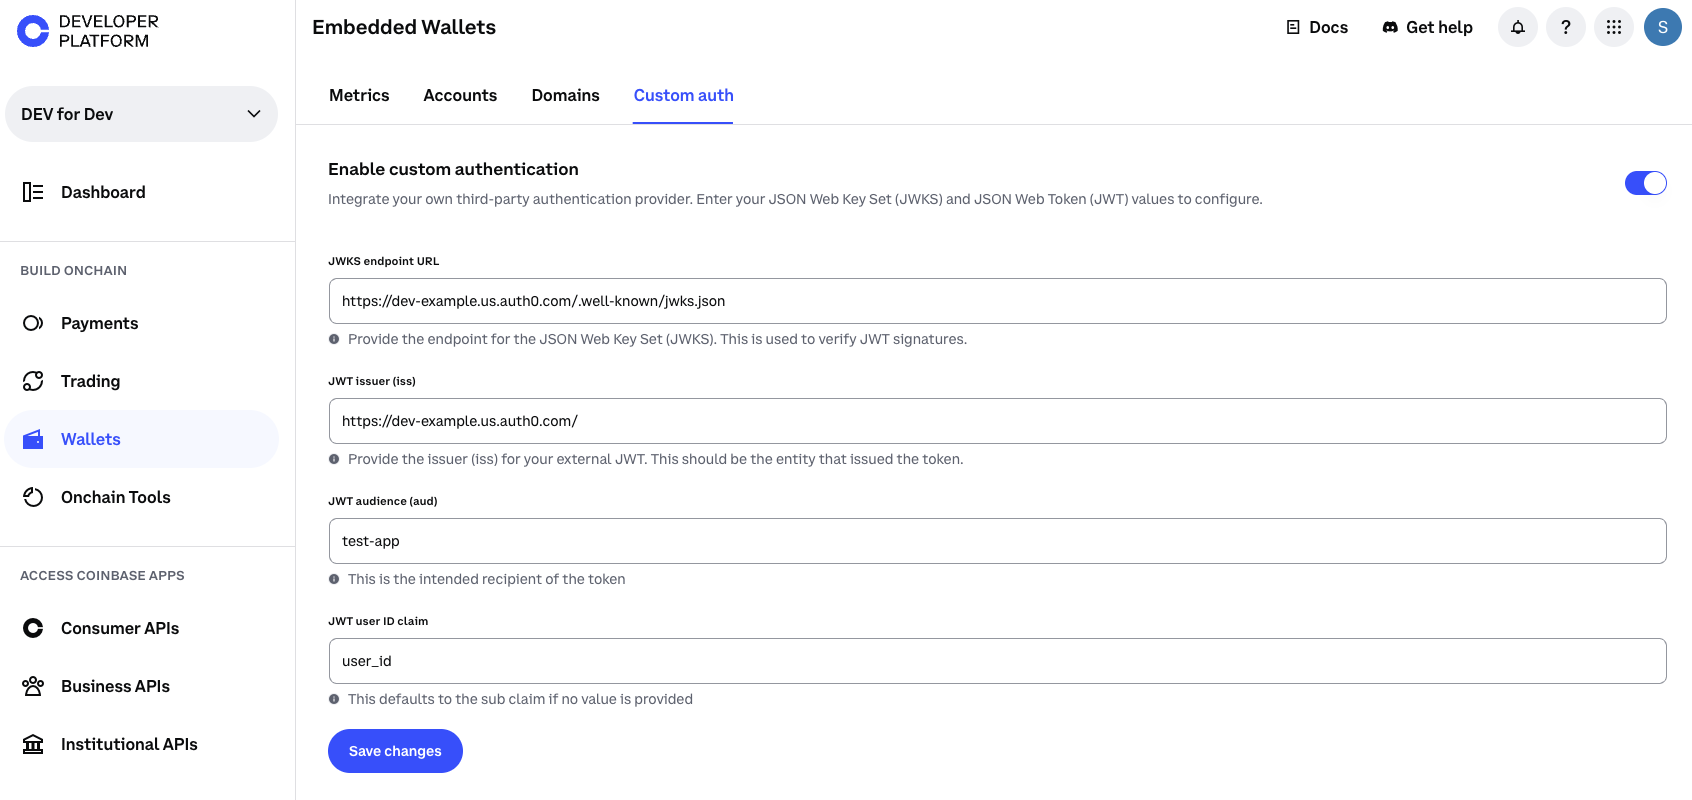1692x800 pixels.
Task: Click the Wallets sidebar icon
Action: 33,438
